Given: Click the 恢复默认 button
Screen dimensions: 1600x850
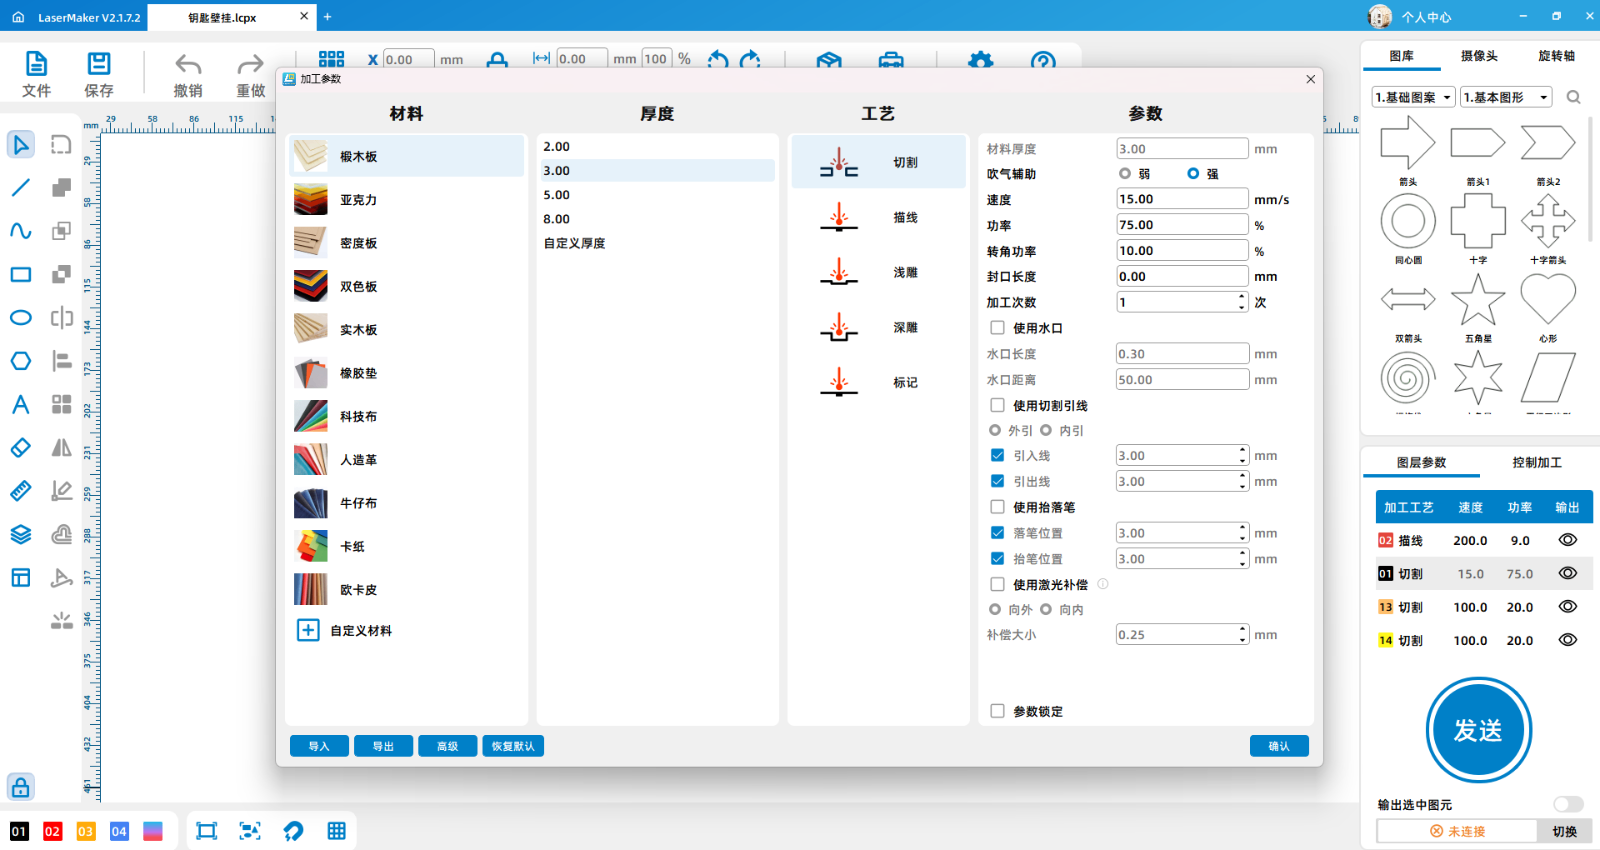Looking at the screenshot, I should pyautogui.click(x=513, y=746).
